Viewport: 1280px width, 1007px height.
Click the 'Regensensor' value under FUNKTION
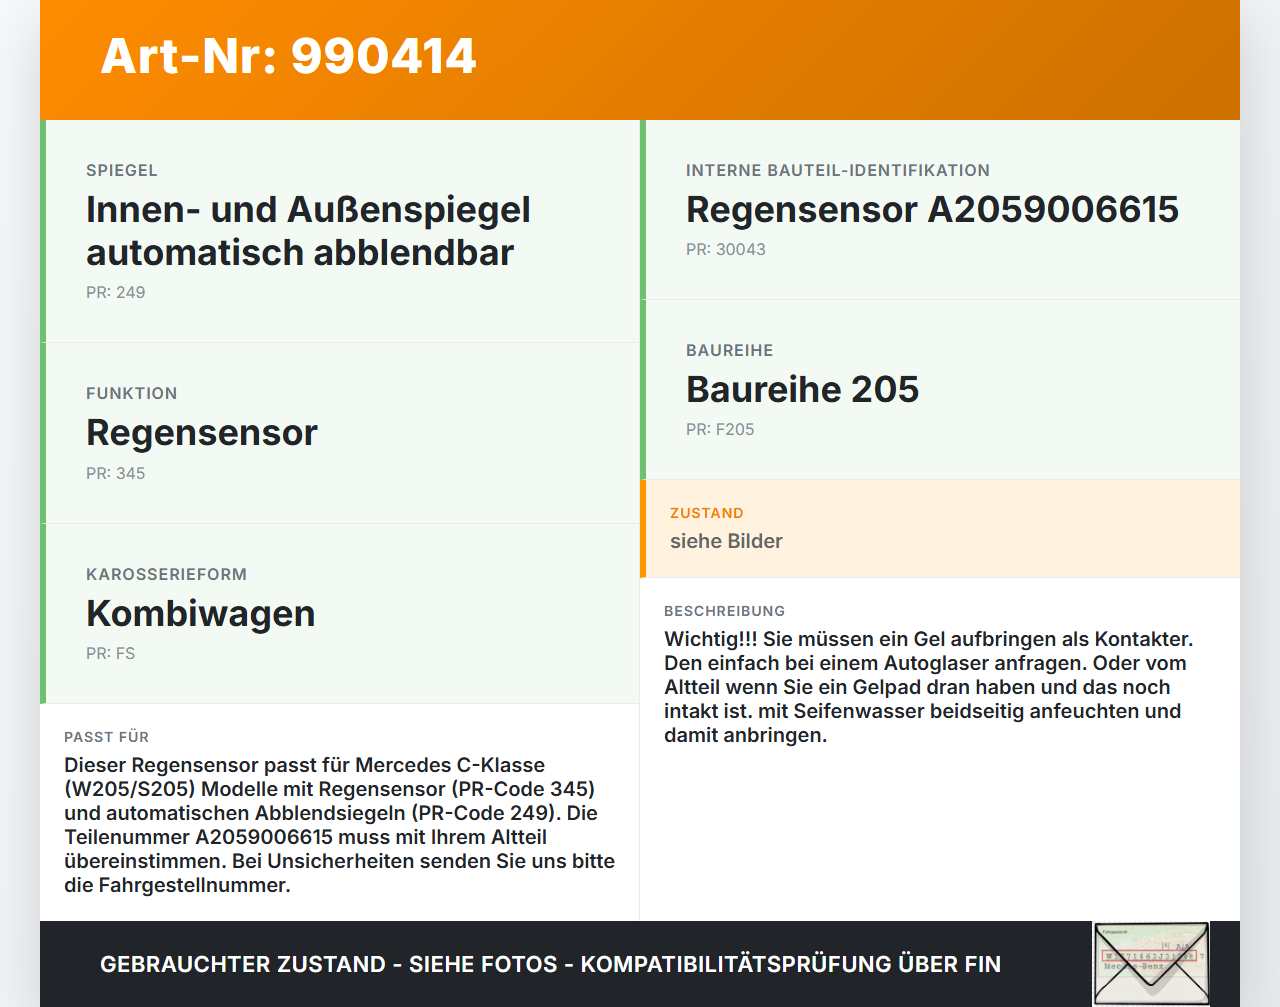point(202,433)
